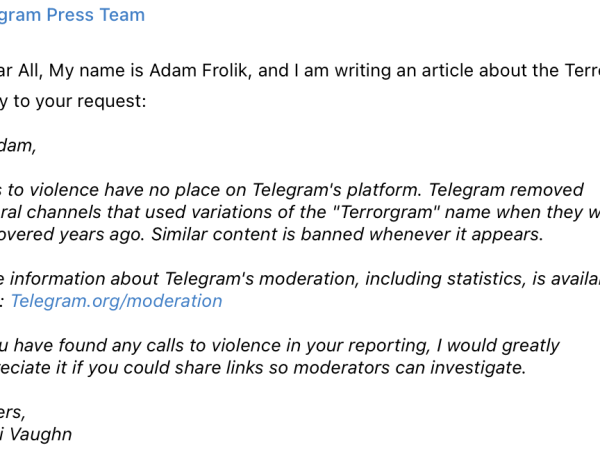
Task: Click the words 'Telegram removed' in the reply
Action: coord(505,190)
